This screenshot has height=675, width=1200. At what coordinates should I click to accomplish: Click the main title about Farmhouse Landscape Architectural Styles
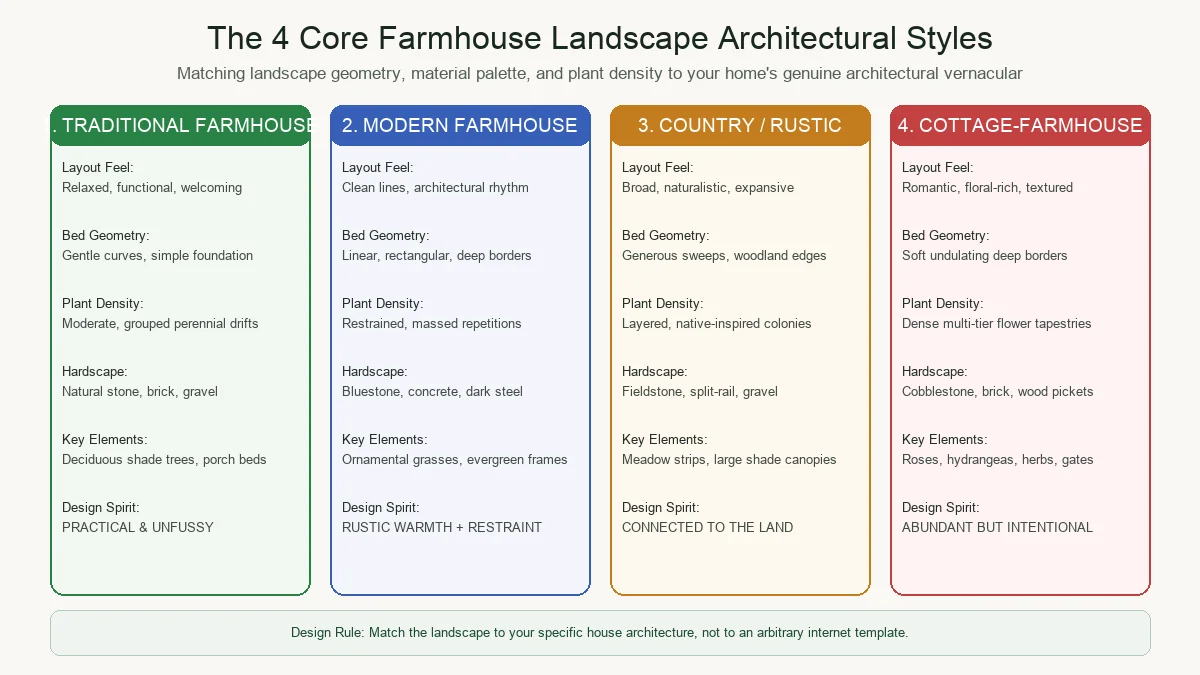pos(600,38)
